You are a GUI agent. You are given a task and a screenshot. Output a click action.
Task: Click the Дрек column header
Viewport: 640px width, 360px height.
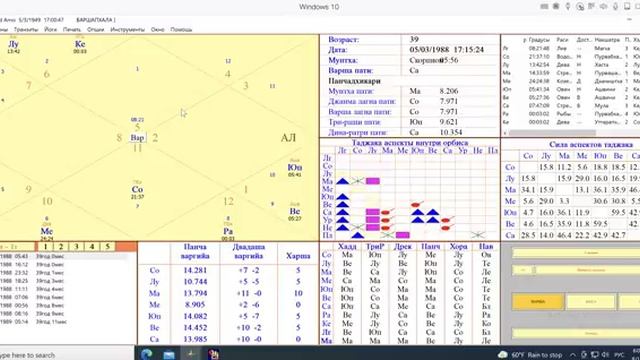tap(402, 246)
